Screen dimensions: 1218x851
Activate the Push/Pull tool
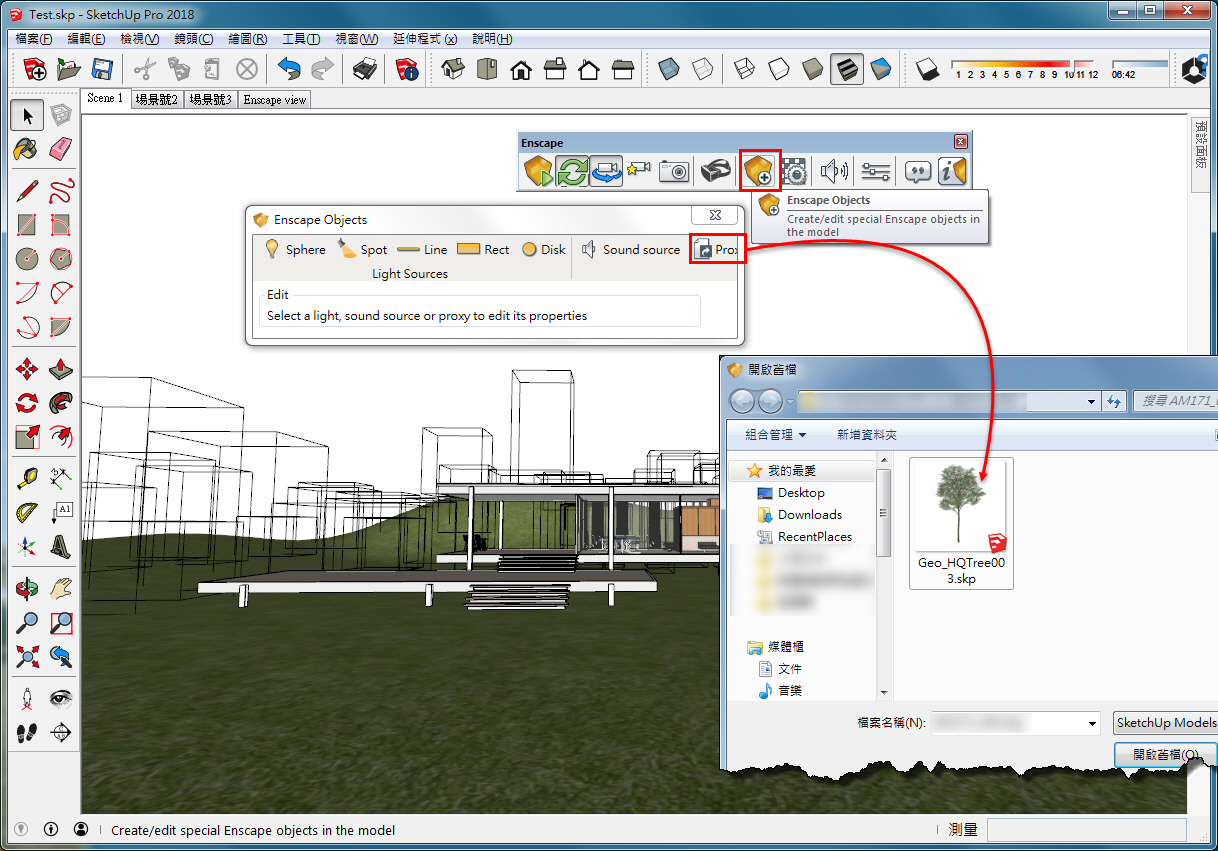(61, 369)
